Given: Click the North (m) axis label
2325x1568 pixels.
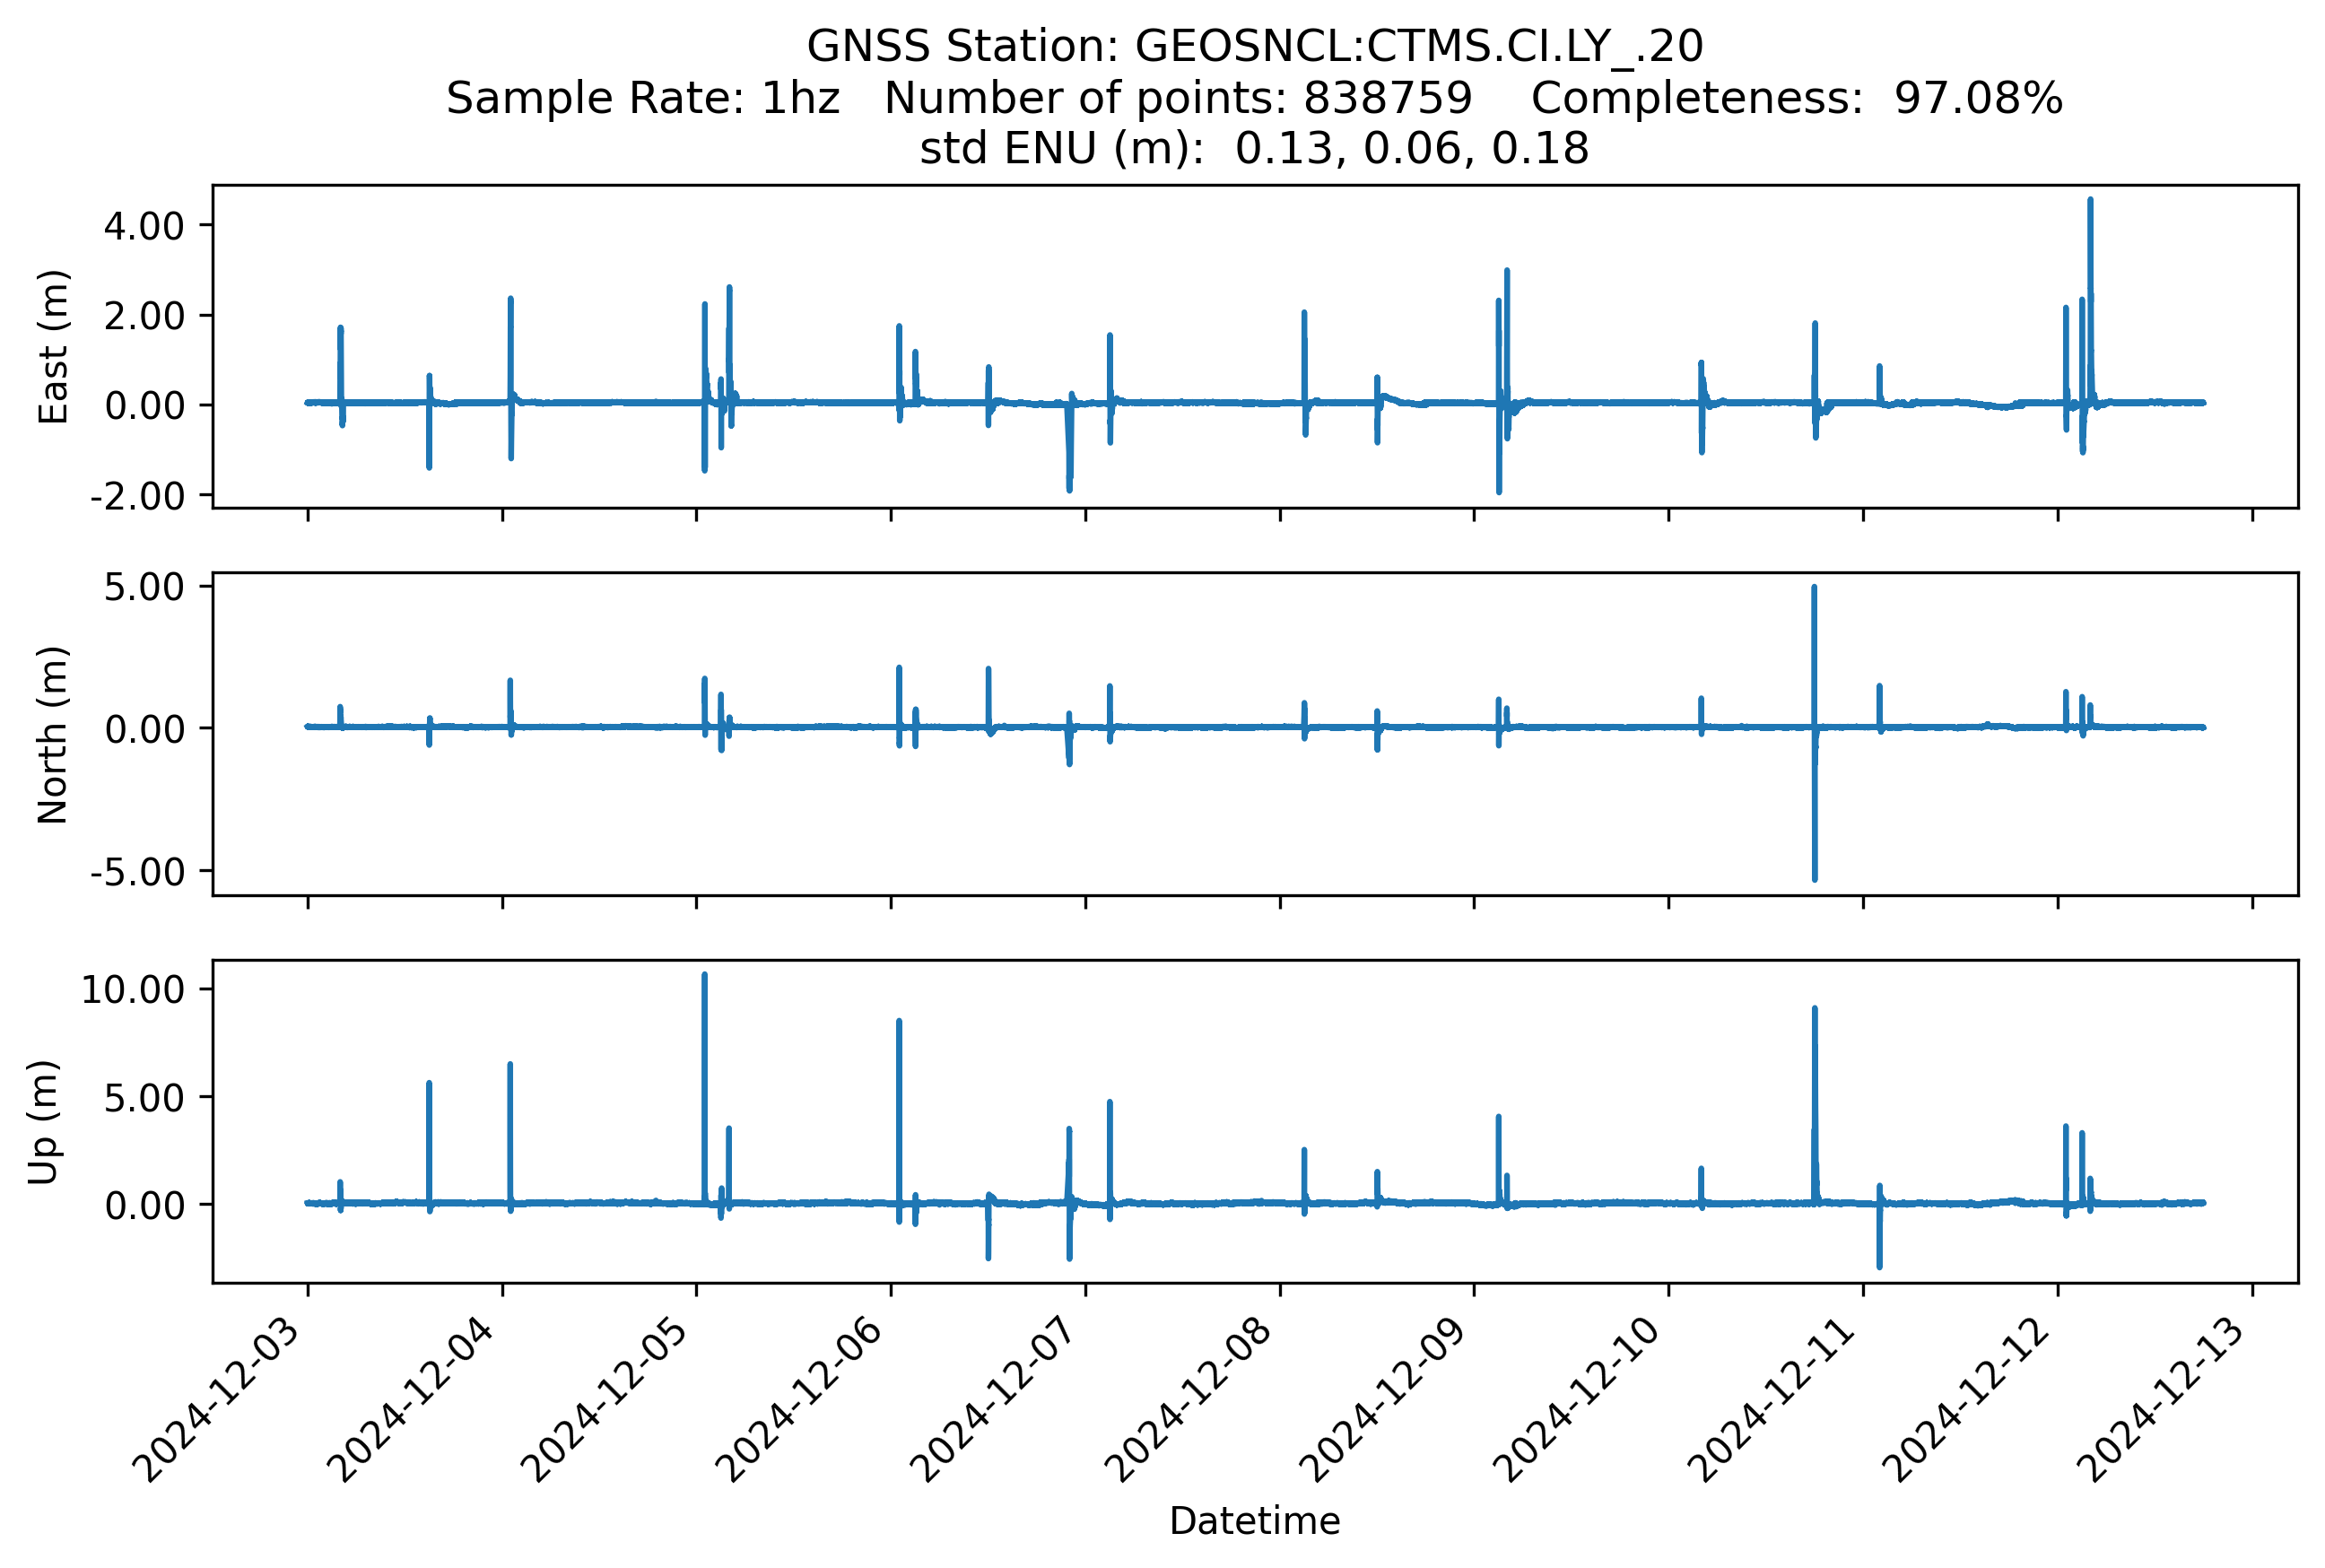Looking at the screenshot, I should 53,735.
